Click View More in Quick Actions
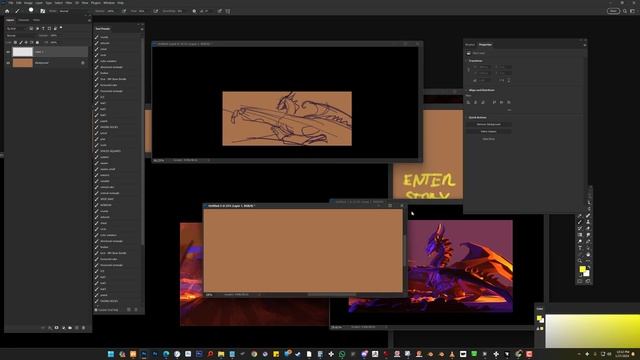Viewport: 640px width, 360px height. click(x=489, y=139)
